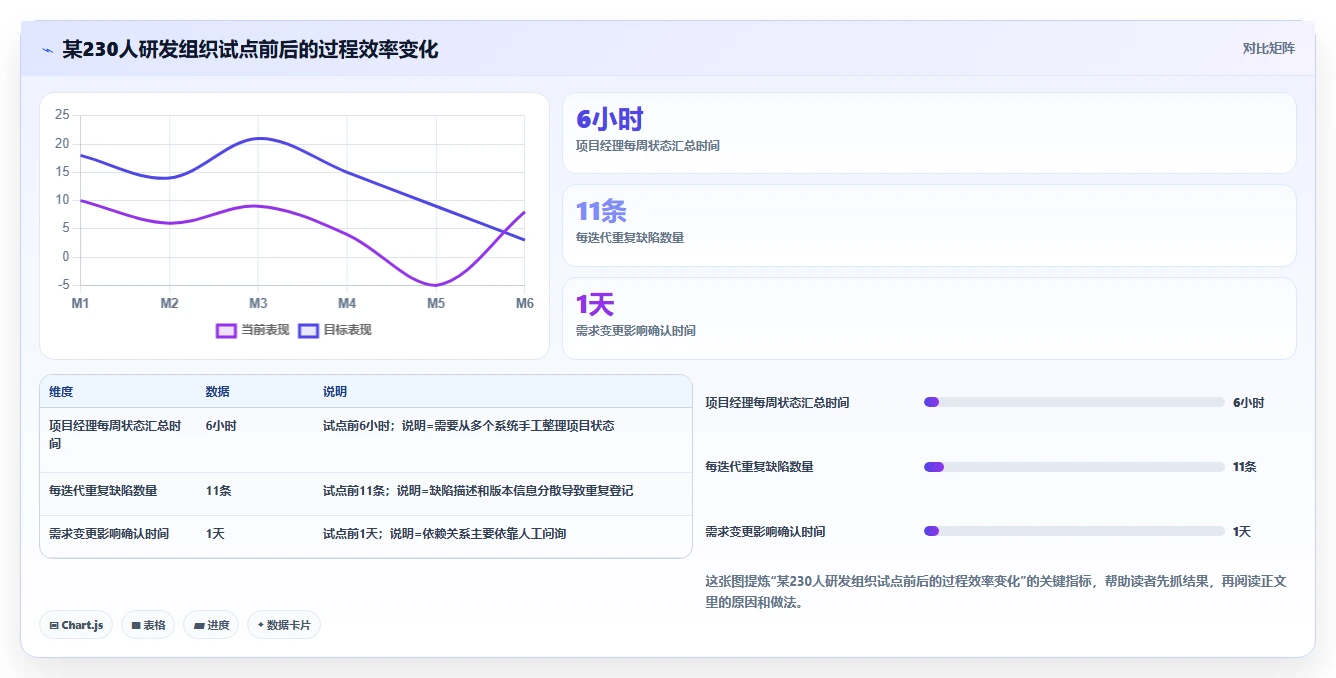Click 项目经理每周状态汇总时间 progress bar
Viewport: 1336px width, 678px height.
(x=1074, y=402)
